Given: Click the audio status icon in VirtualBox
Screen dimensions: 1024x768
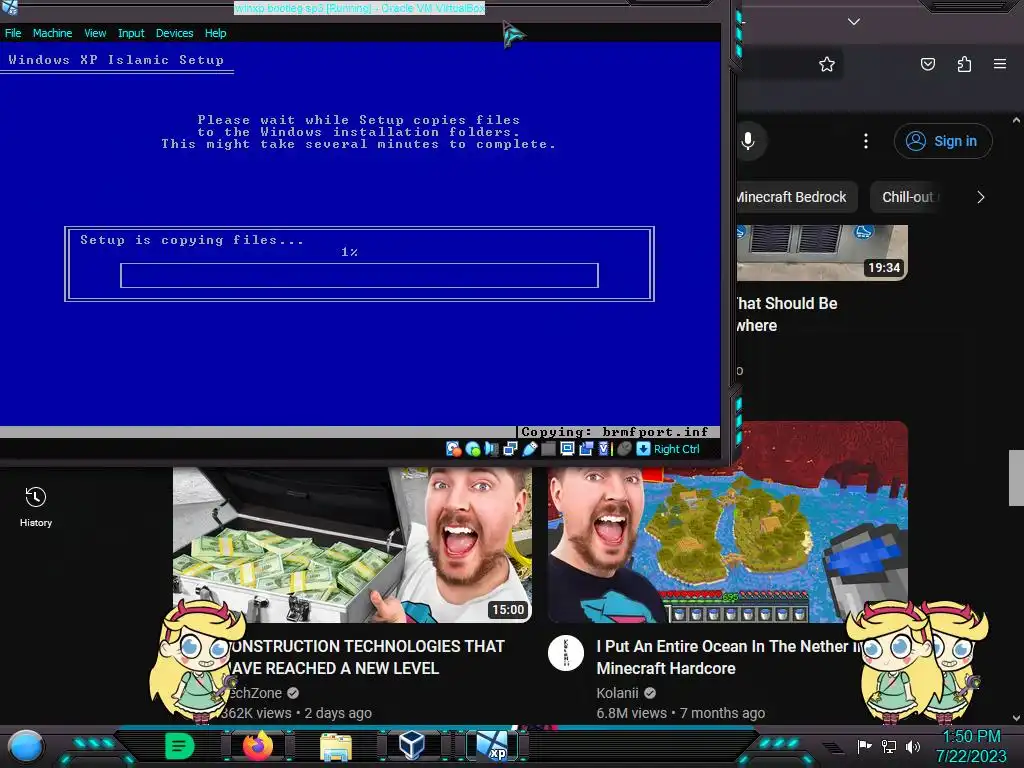Looking at the screenshot, I should tap(491, 449).
